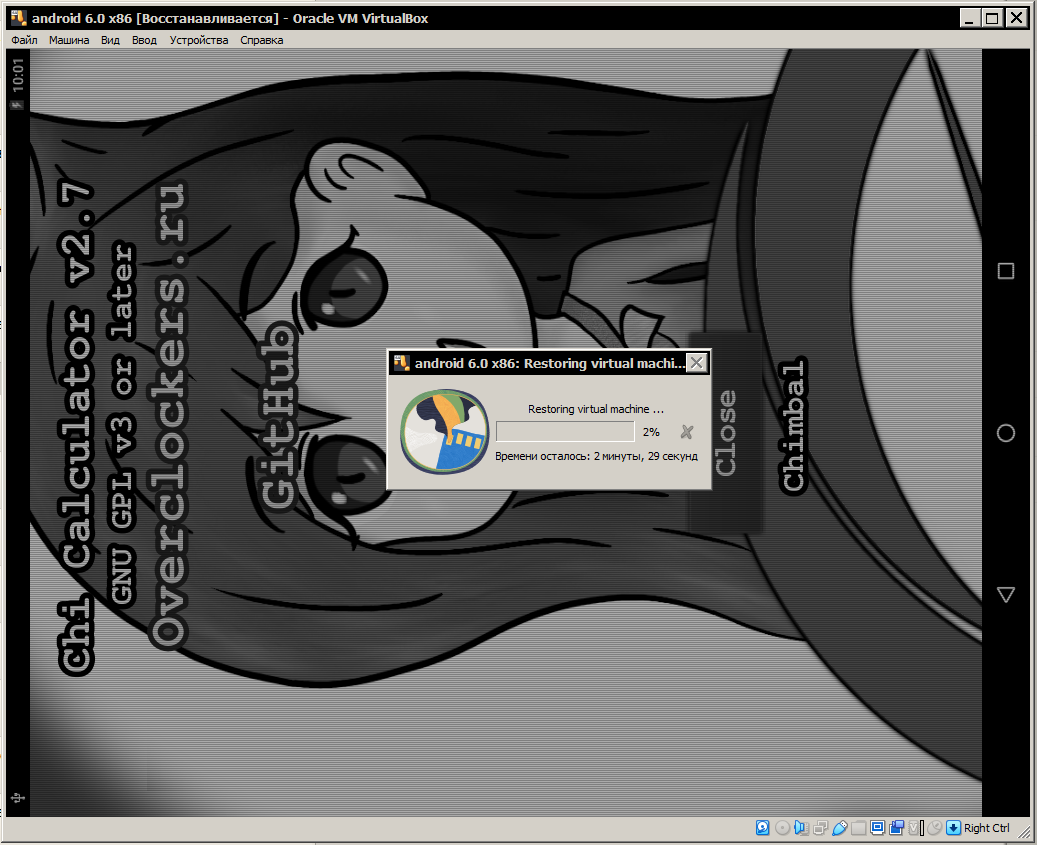Screen dimensions: 1037x845
Task: Click the Restoring virtual machine label
Action: 595,409
